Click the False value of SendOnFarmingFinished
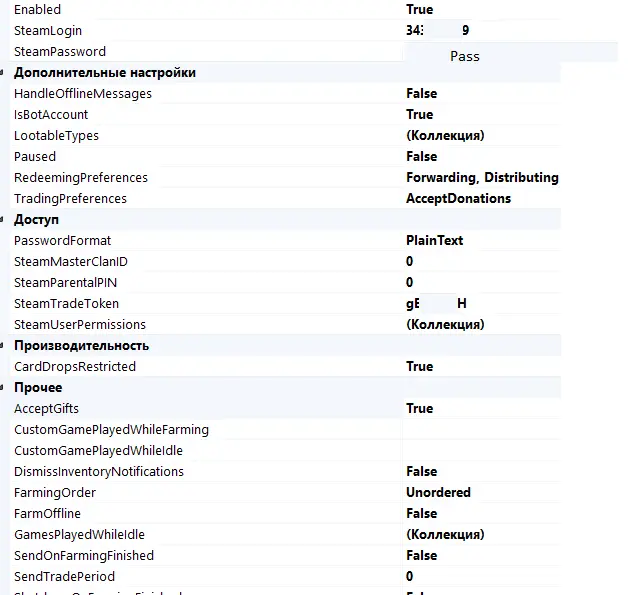The image size is (628, 595). 421,556
